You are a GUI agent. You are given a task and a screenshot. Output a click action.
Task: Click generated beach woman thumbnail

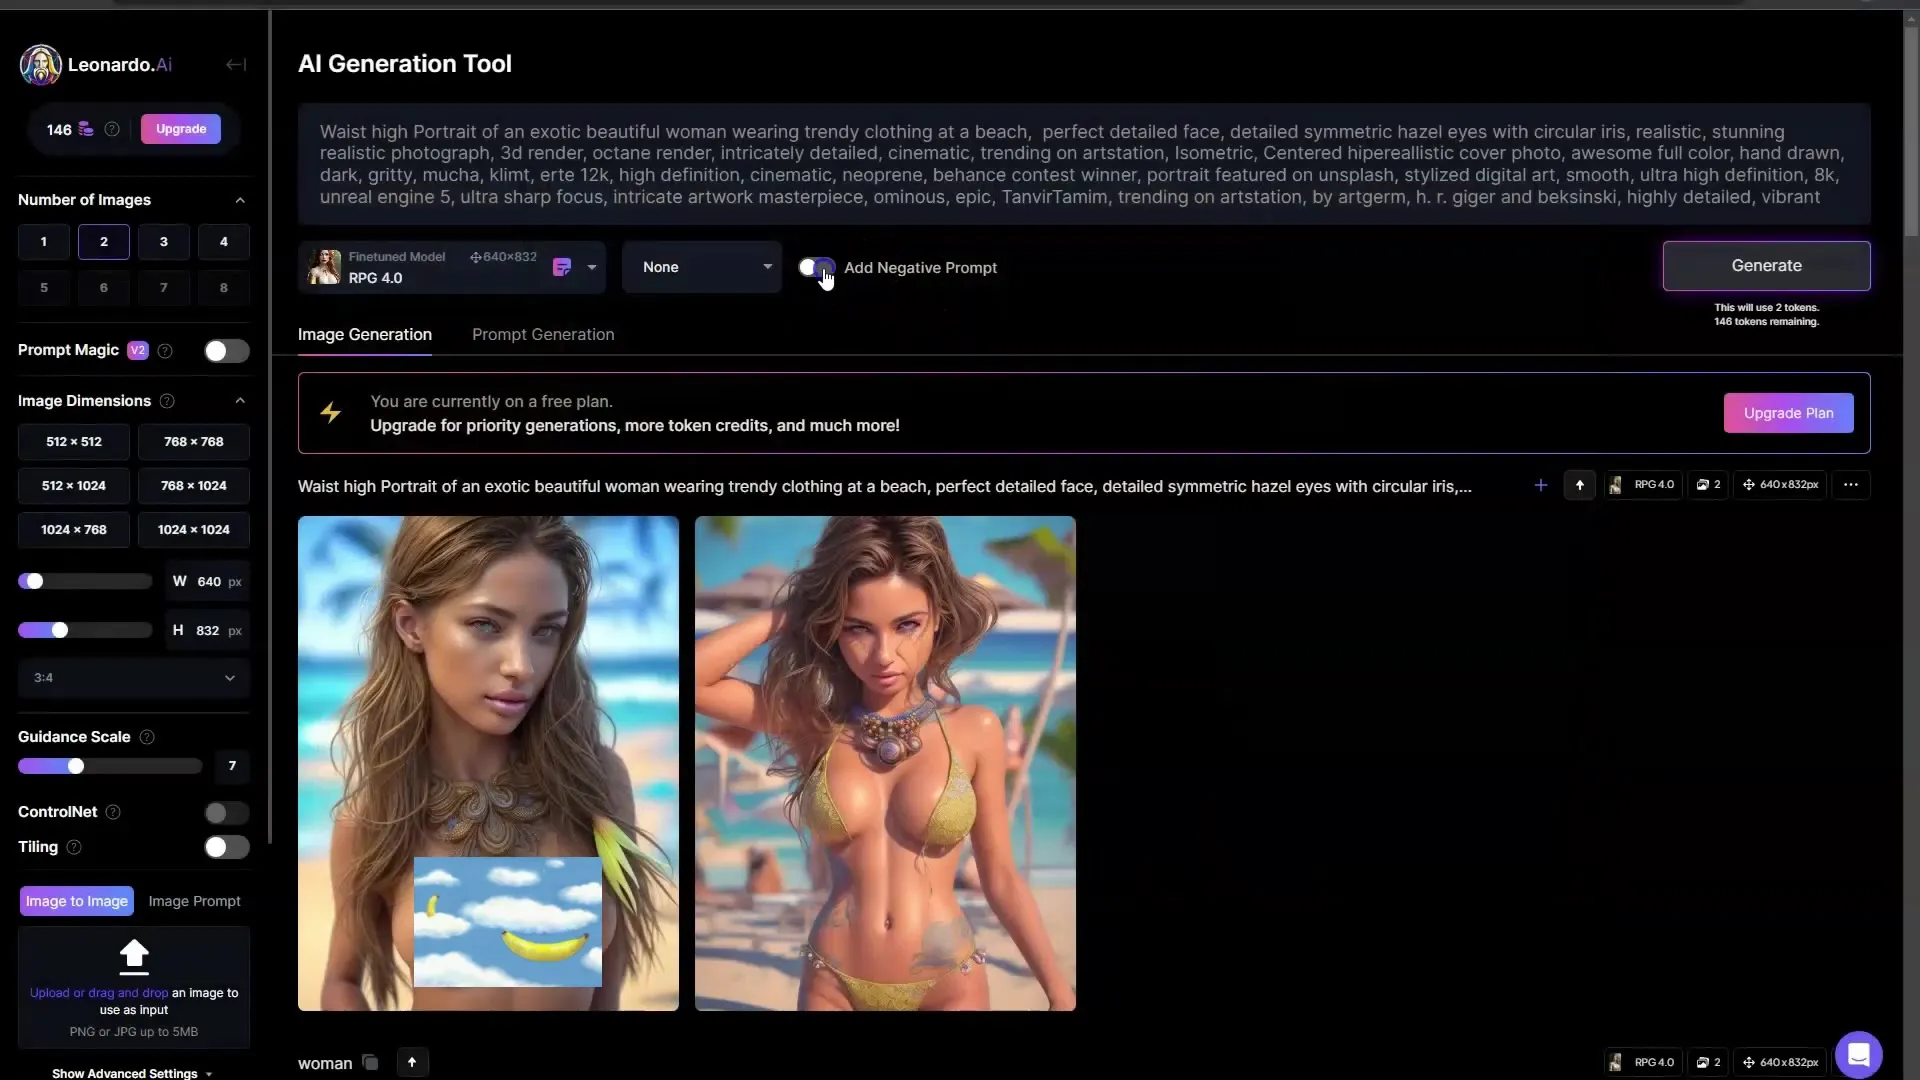pos(487,764)
